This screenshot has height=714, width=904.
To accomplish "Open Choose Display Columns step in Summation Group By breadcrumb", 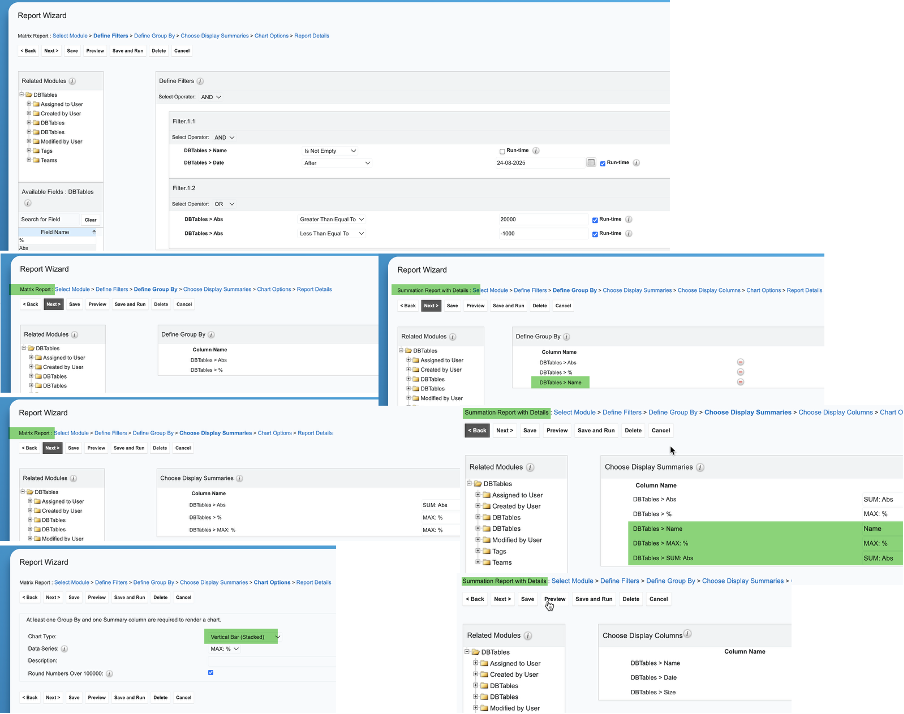I will pyautogui.click(x=709, y=290).
